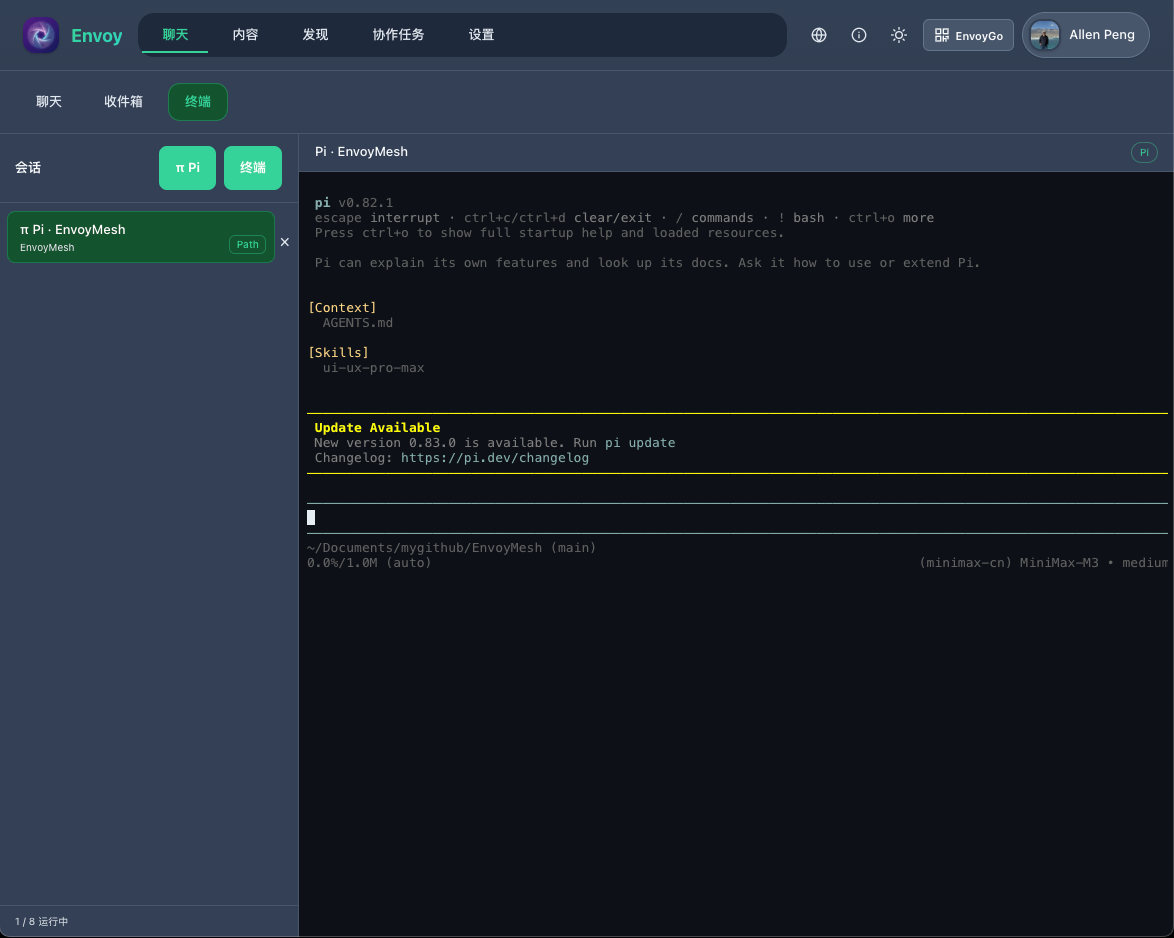Viewport: 1174px width, 938px height.
Task: Click the Path badge on session
Action: coord(247,245)
